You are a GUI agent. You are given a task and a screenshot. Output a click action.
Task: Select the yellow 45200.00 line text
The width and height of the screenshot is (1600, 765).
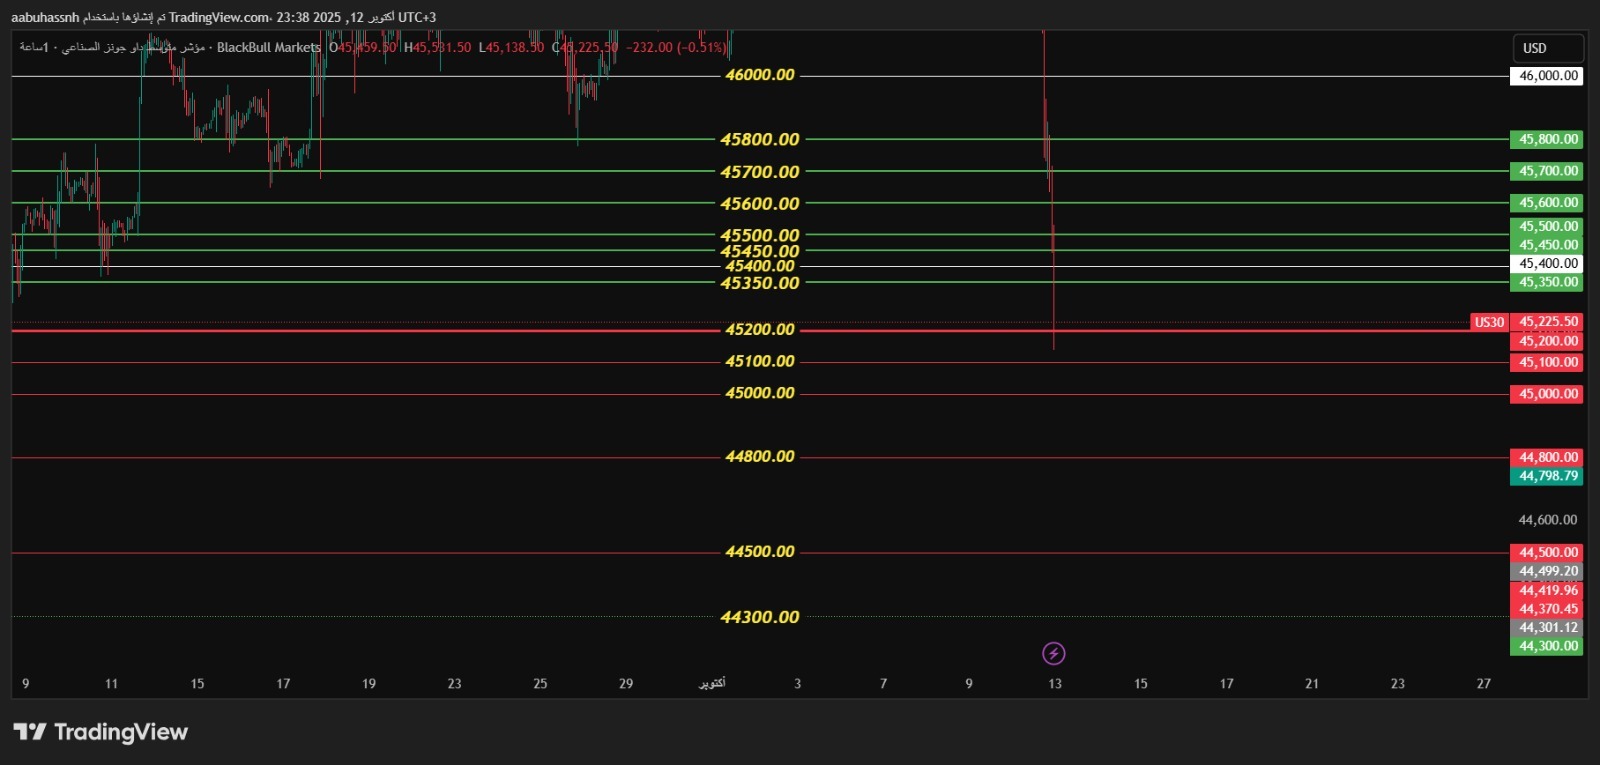760,330
